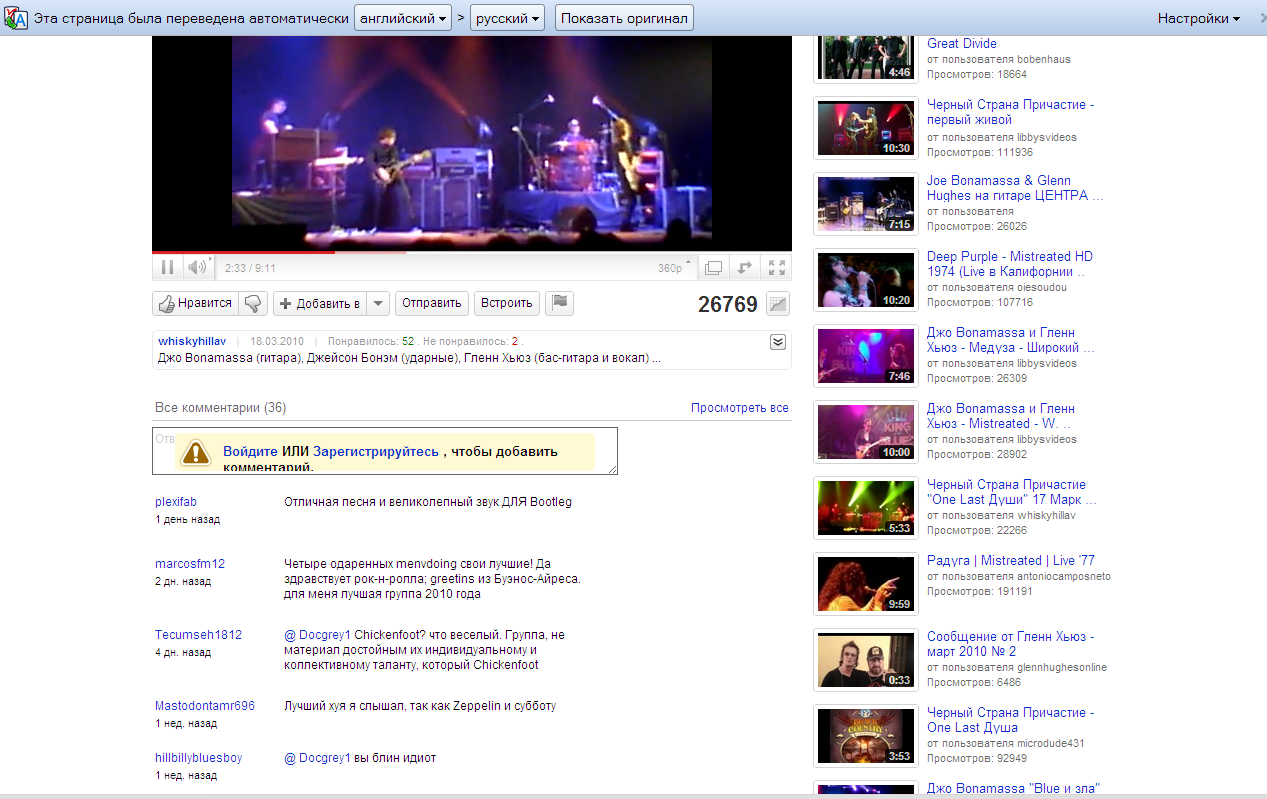The image size is (1267, 799).
Task: Open dropdown arrow beside Добавить в
Action: point(378,303)
